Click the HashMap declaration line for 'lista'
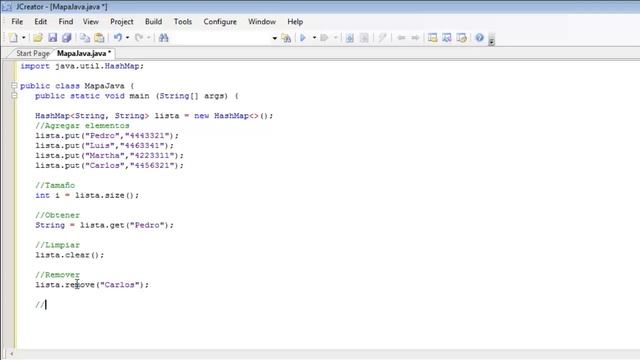Image resolution: width=640 pixels, height=360 pixels. tap(154, 116)
